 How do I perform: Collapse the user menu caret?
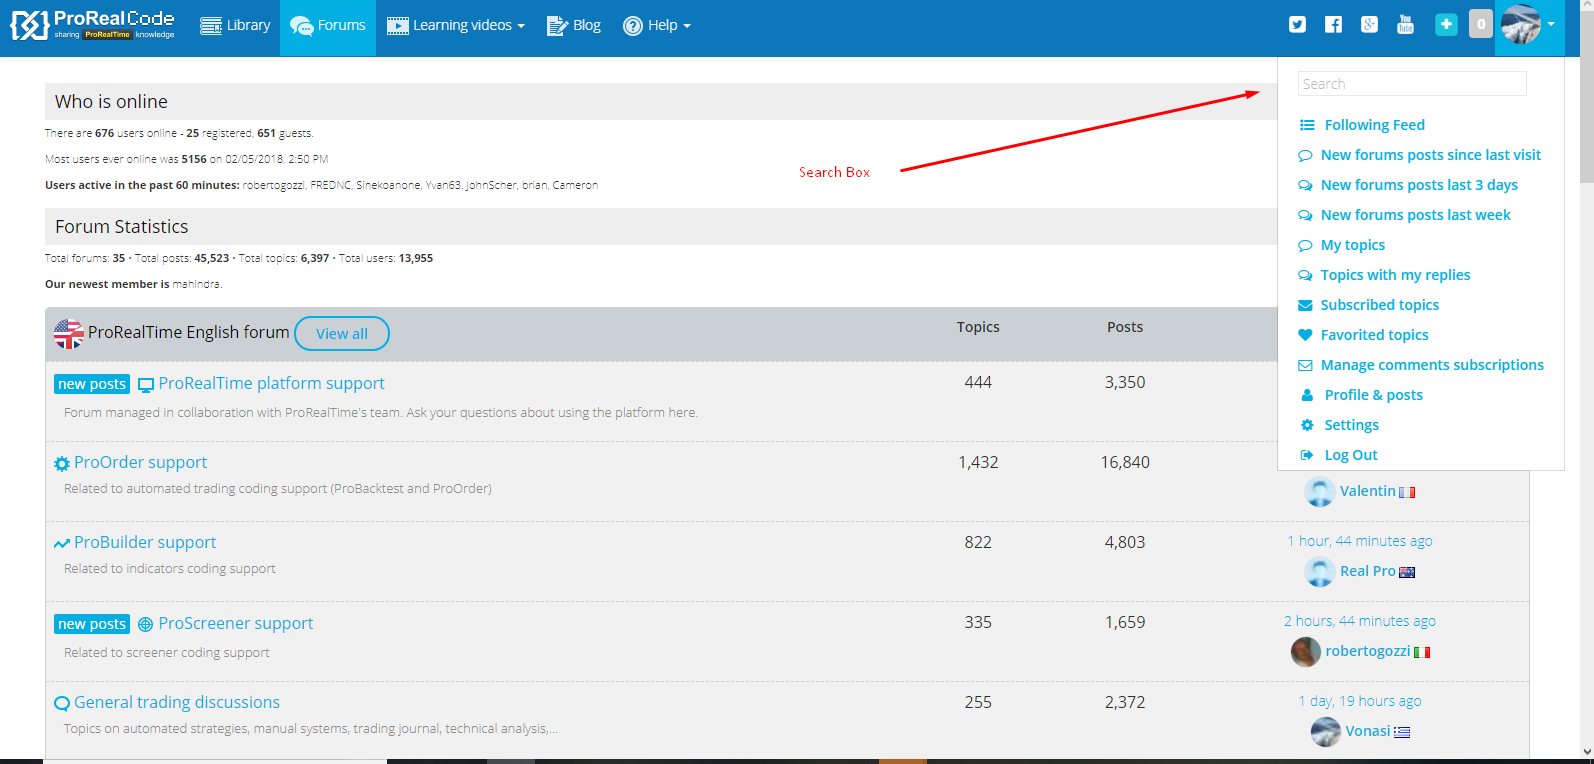point(1551,24)
